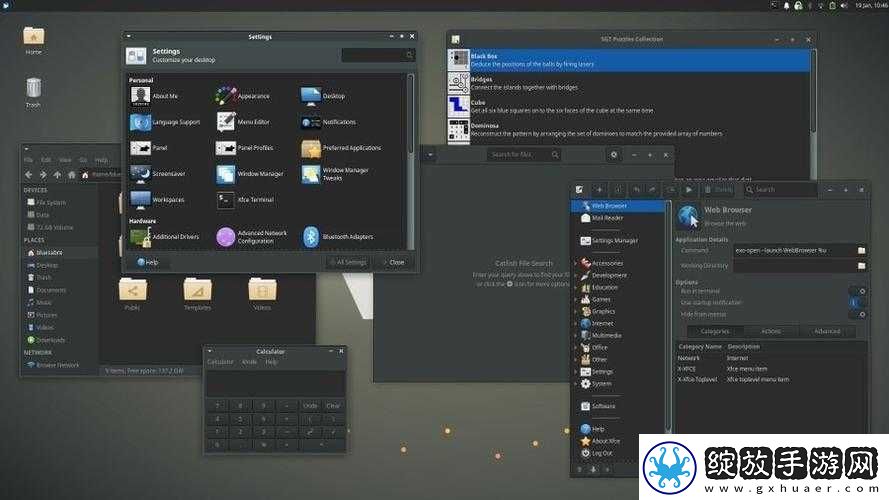Open Advanced Network Configuration

pyautogui.click(x=252, y=237)
